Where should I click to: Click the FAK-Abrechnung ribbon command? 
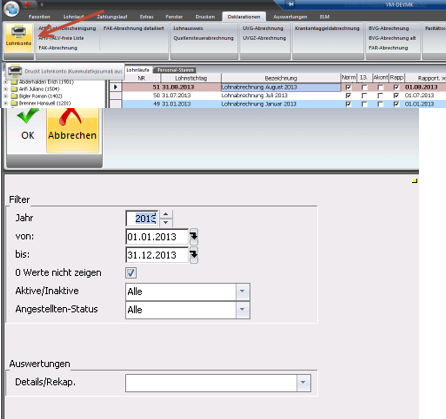tap(58, 48)
